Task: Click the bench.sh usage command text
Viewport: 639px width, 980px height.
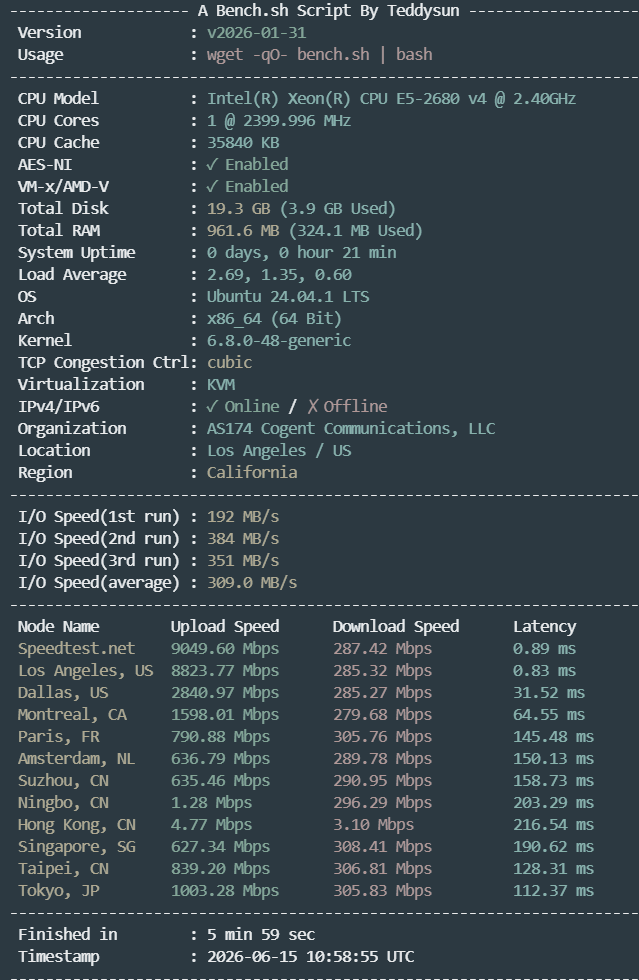Action: (x=320, y=54)
